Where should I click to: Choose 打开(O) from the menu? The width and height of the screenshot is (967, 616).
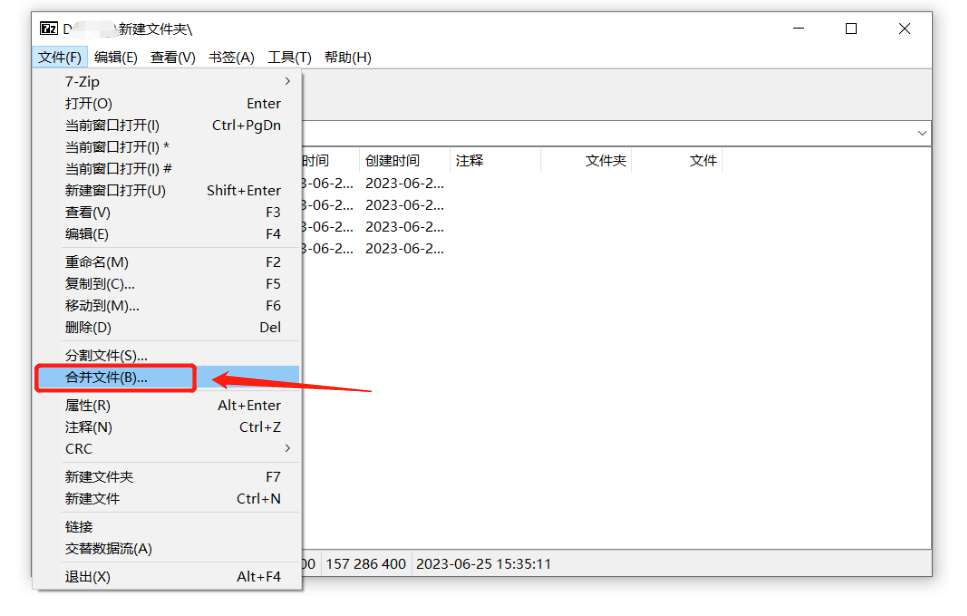coord(168,104)
